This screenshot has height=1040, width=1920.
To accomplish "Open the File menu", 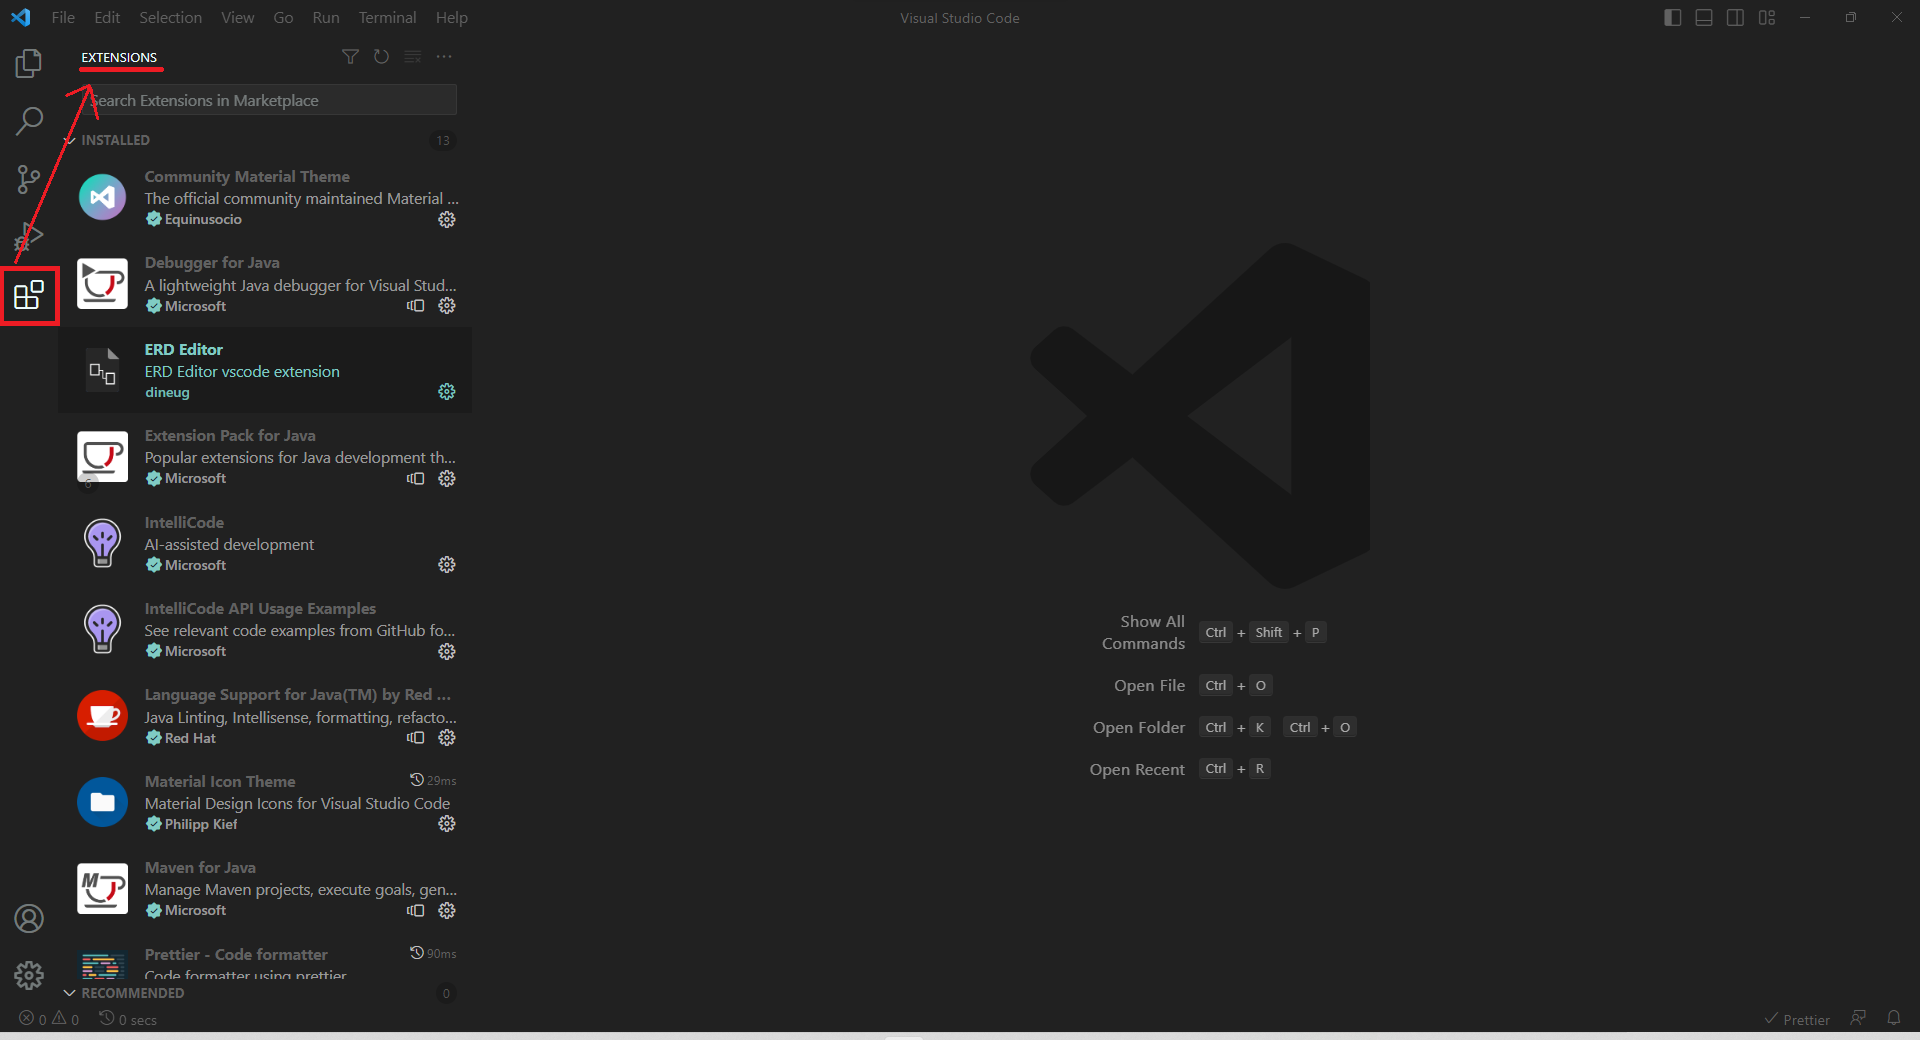I will [63, 18].
